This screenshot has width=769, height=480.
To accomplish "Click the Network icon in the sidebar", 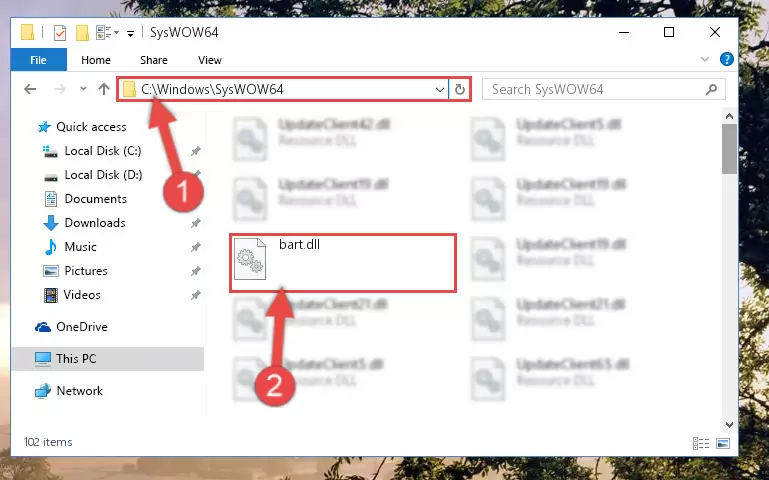I will 43,391.
